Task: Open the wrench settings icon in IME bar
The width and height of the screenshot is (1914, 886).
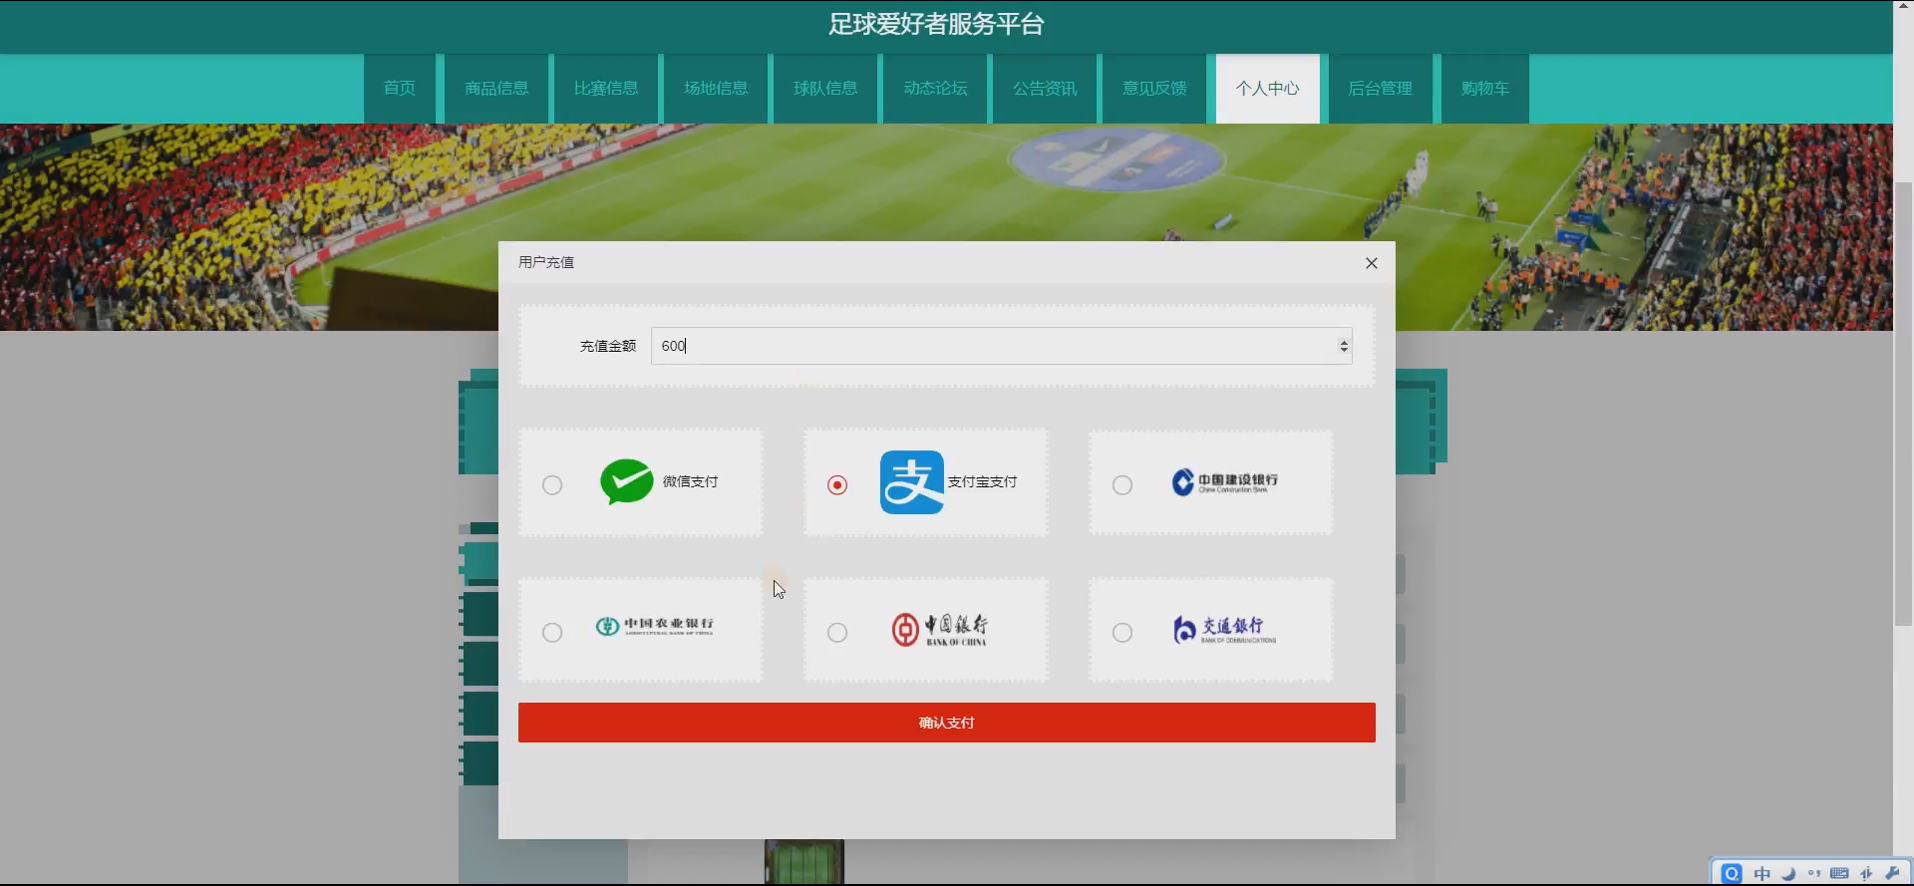Action: 1892,873
